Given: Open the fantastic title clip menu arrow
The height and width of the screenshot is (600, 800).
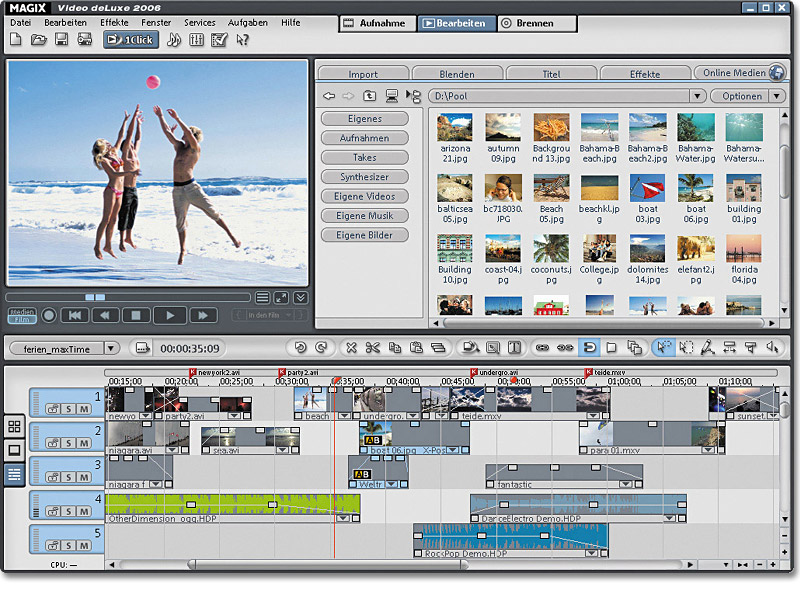Looking at the screenshot, I should pos(626,484).
